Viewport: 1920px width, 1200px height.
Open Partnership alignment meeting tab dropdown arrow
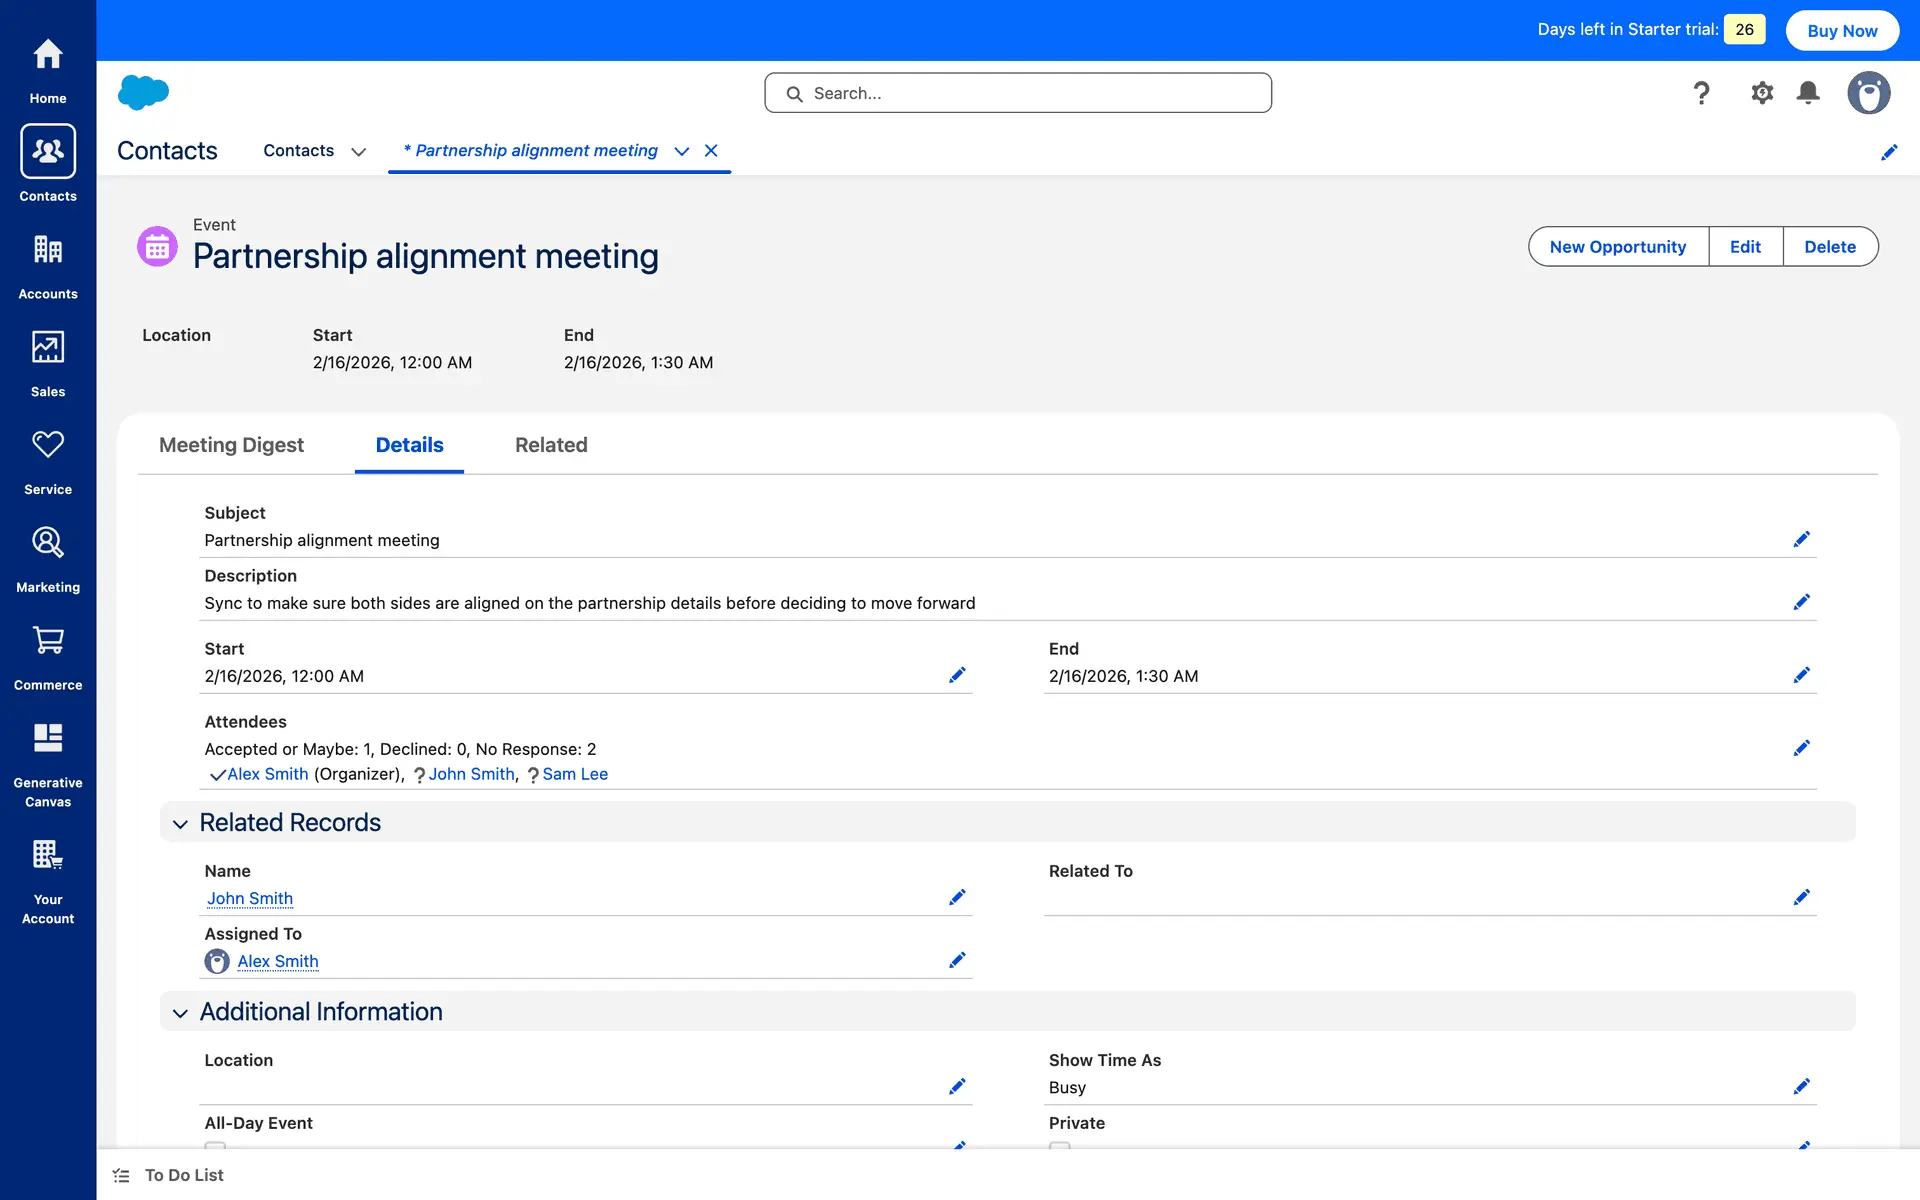[x=682, y=151]
